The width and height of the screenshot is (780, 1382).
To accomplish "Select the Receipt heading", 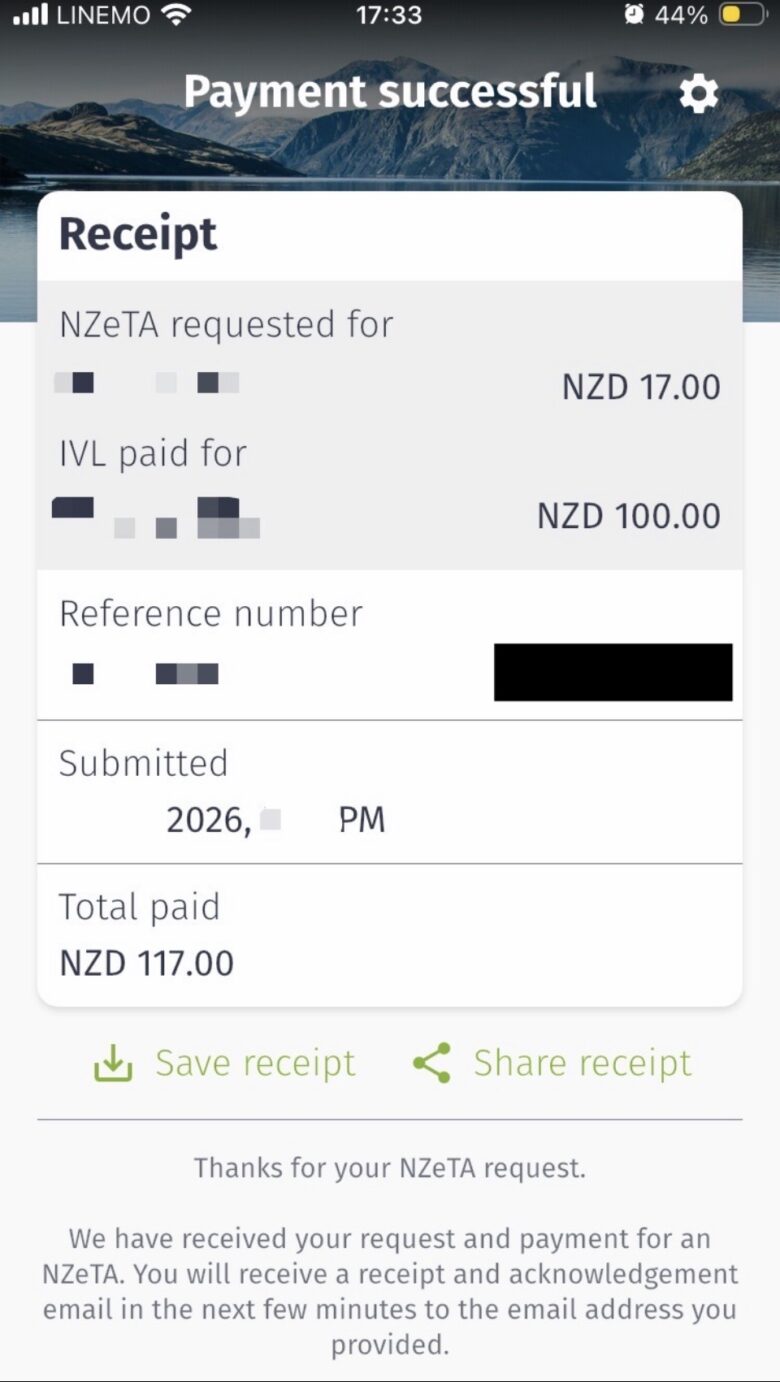I will (138, 234).
